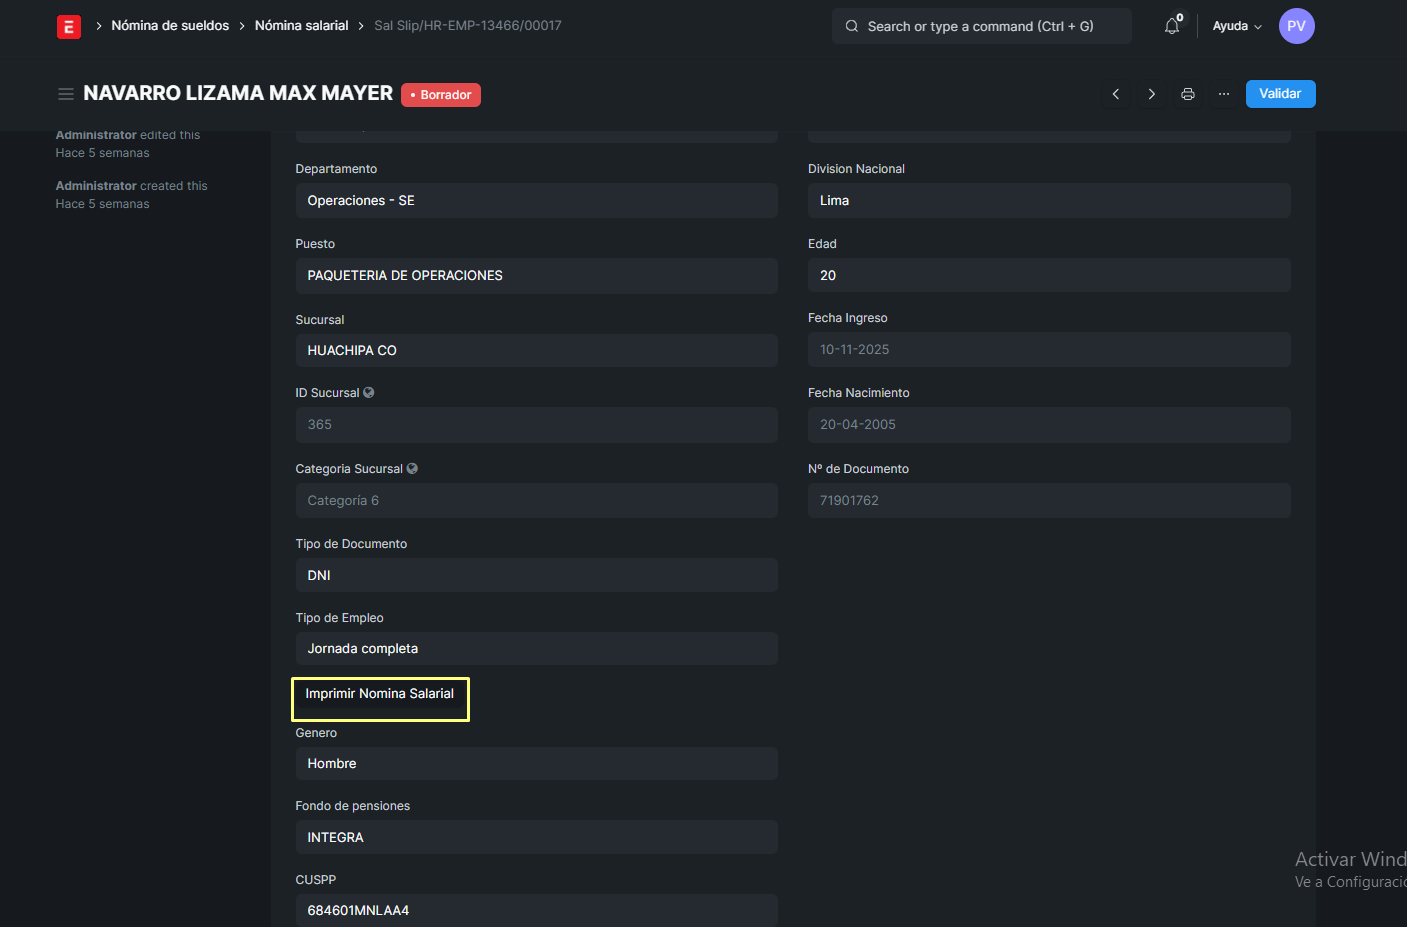Navigate to Nómina de sueldos breadcrumb

coord(170,26)
